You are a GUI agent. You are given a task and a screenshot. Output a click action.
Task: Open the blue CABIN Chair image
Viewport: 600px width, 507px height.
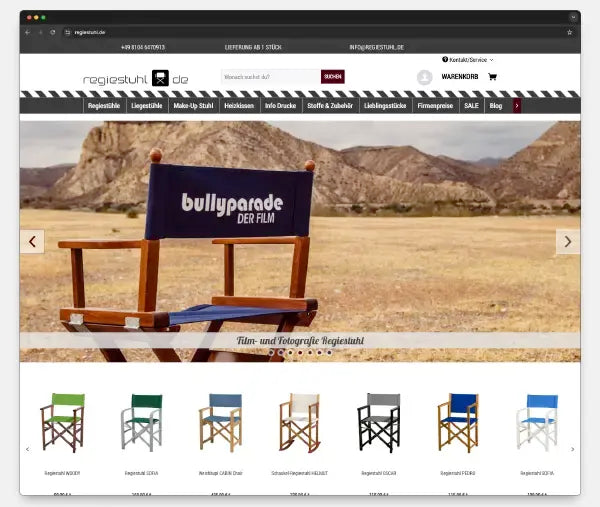[221, 423]
